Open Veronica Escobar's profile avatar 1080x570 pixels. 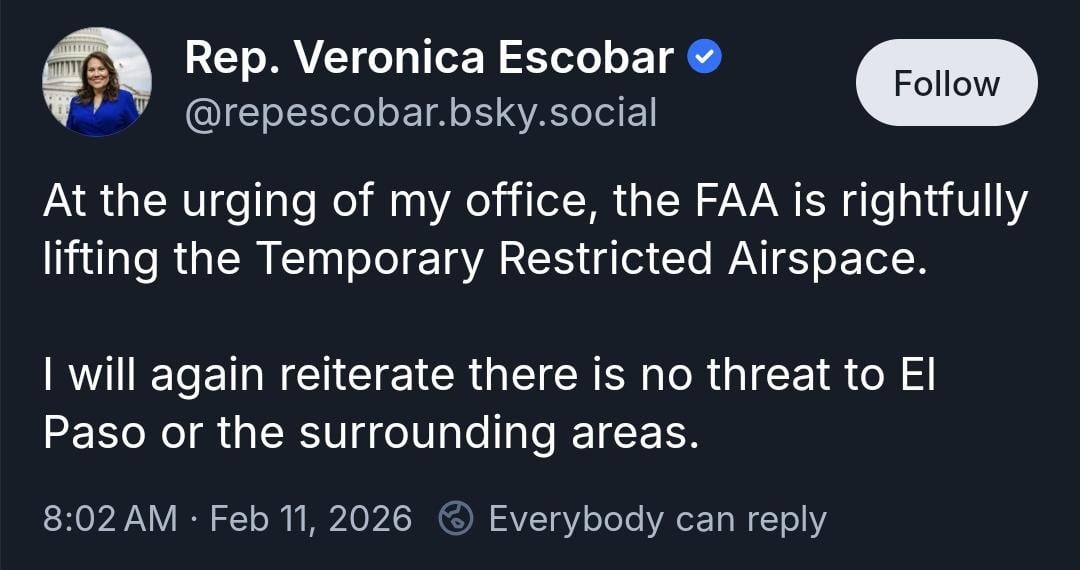pyautogui.click(x=97, y=82)
